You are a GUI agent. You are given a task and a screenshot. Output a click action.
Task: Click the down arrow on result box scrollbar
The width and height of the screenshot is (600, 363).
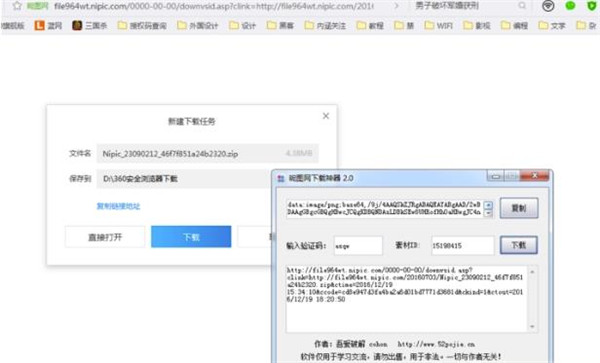[x=532, y=327]
